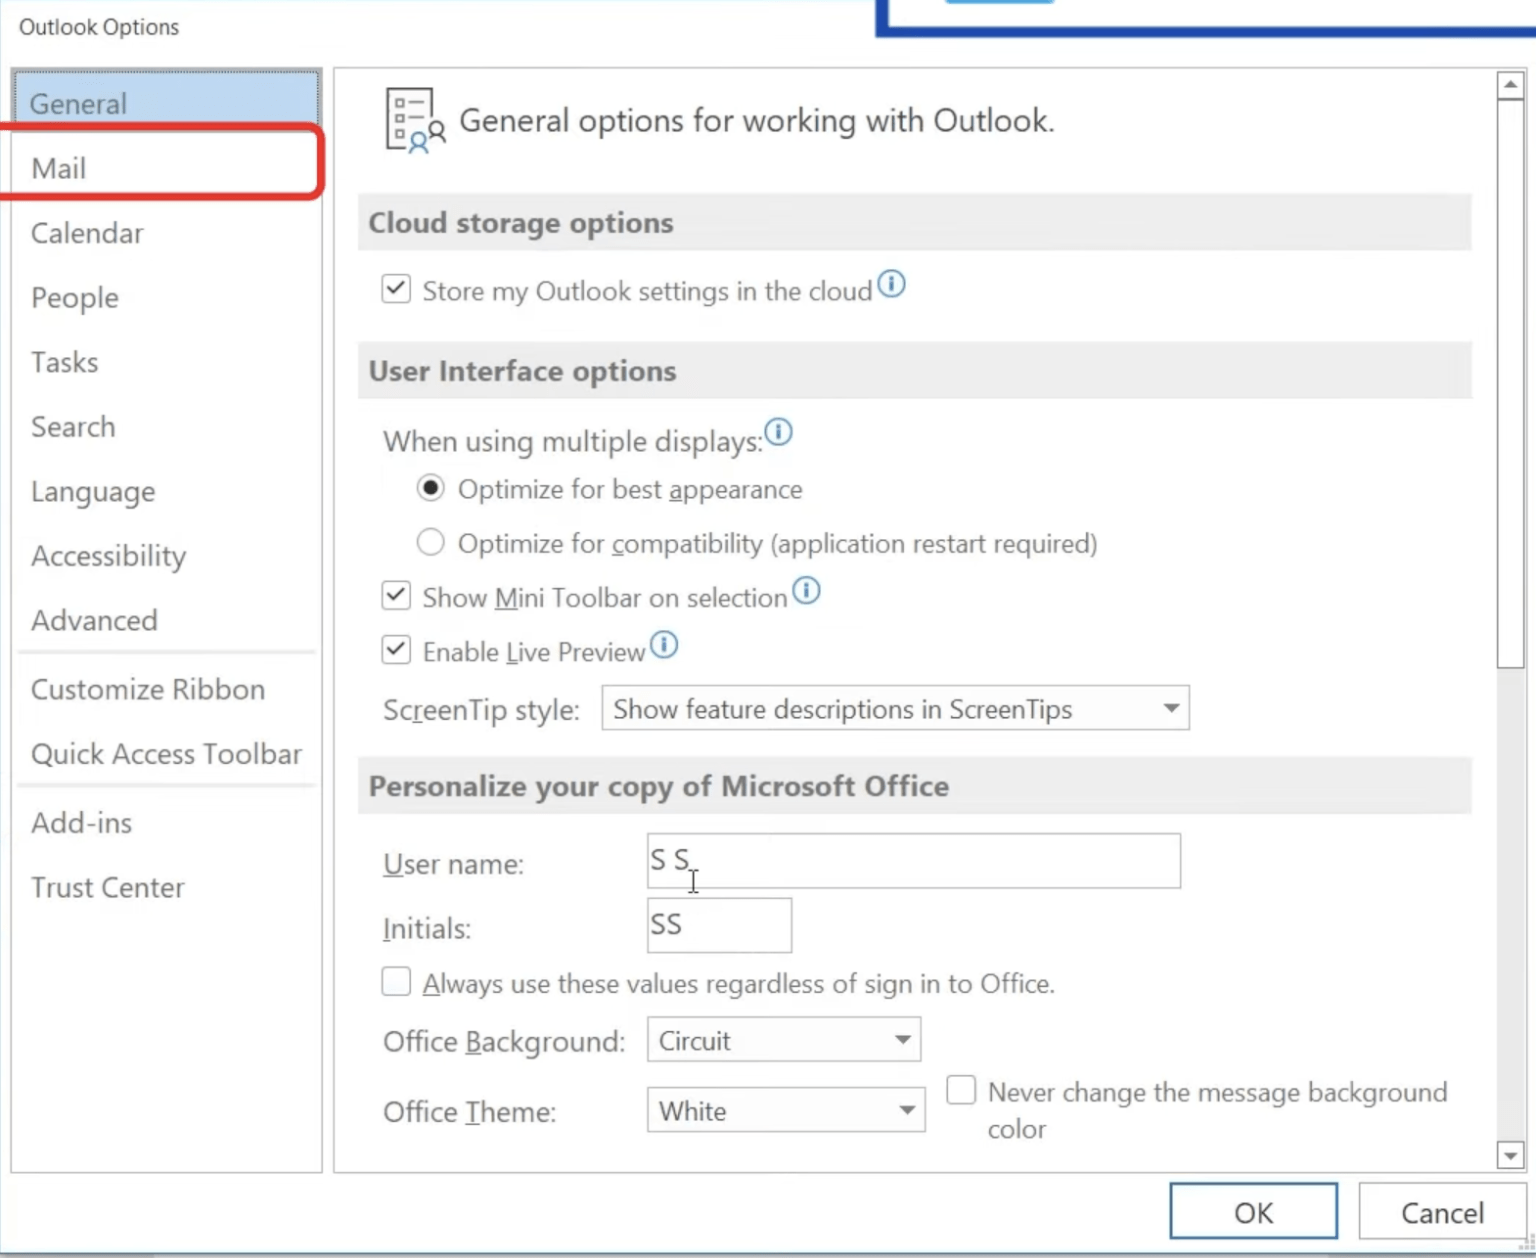Click the info icon beside Enable Live Preview
Screen dimensions: 1536x1258
point(663,645)
